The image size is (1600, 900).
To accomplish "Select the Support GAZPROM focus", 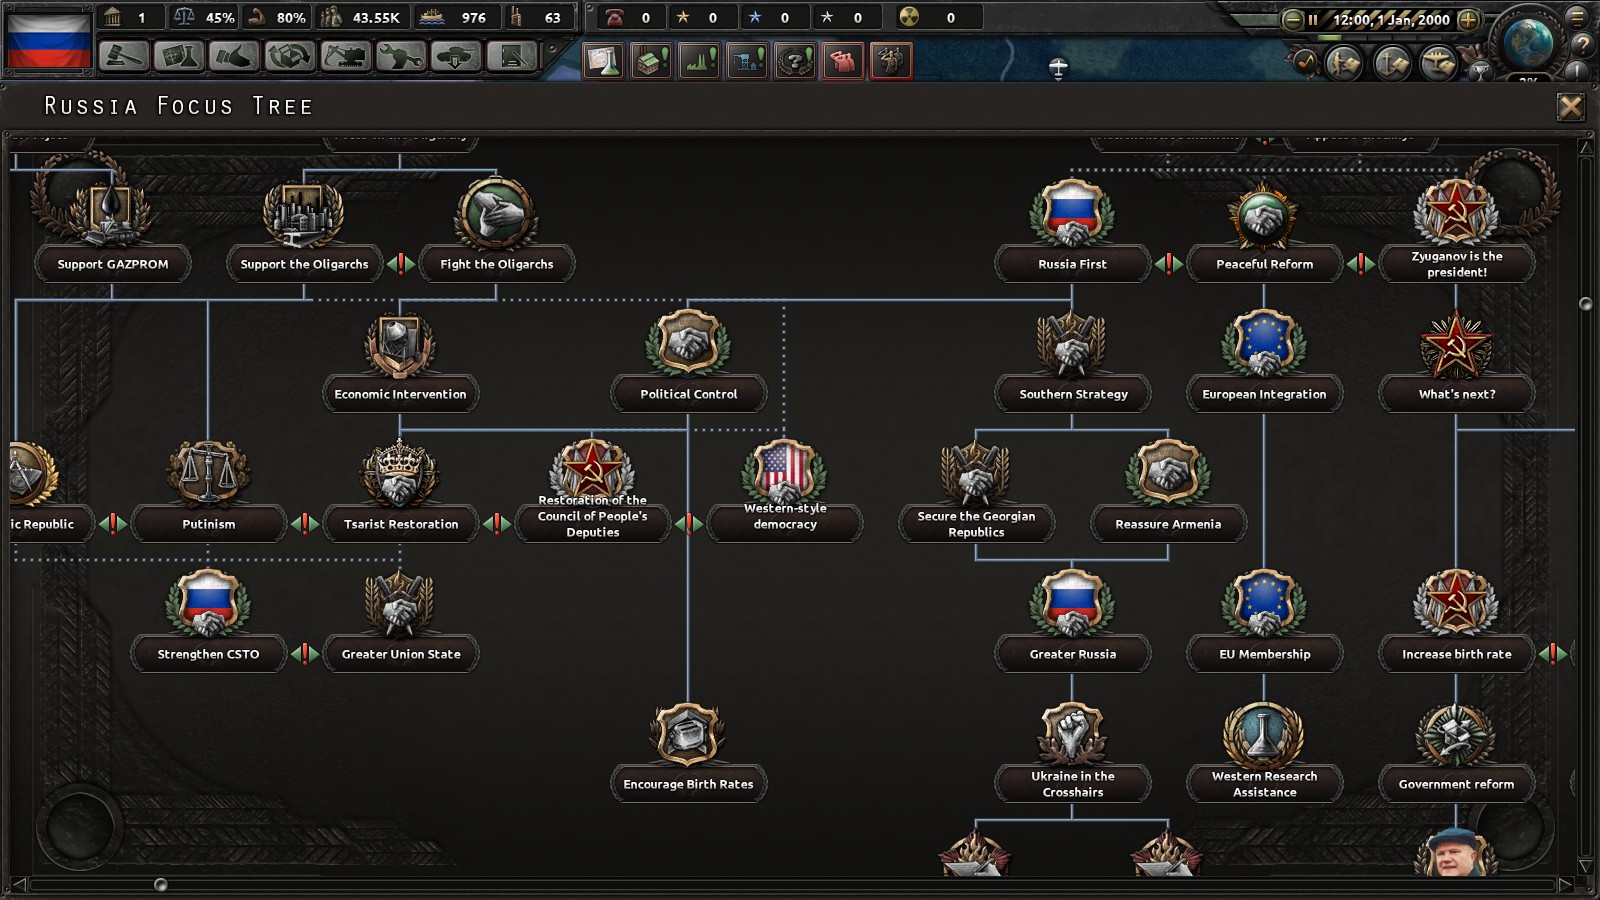I will click(112, 264).
